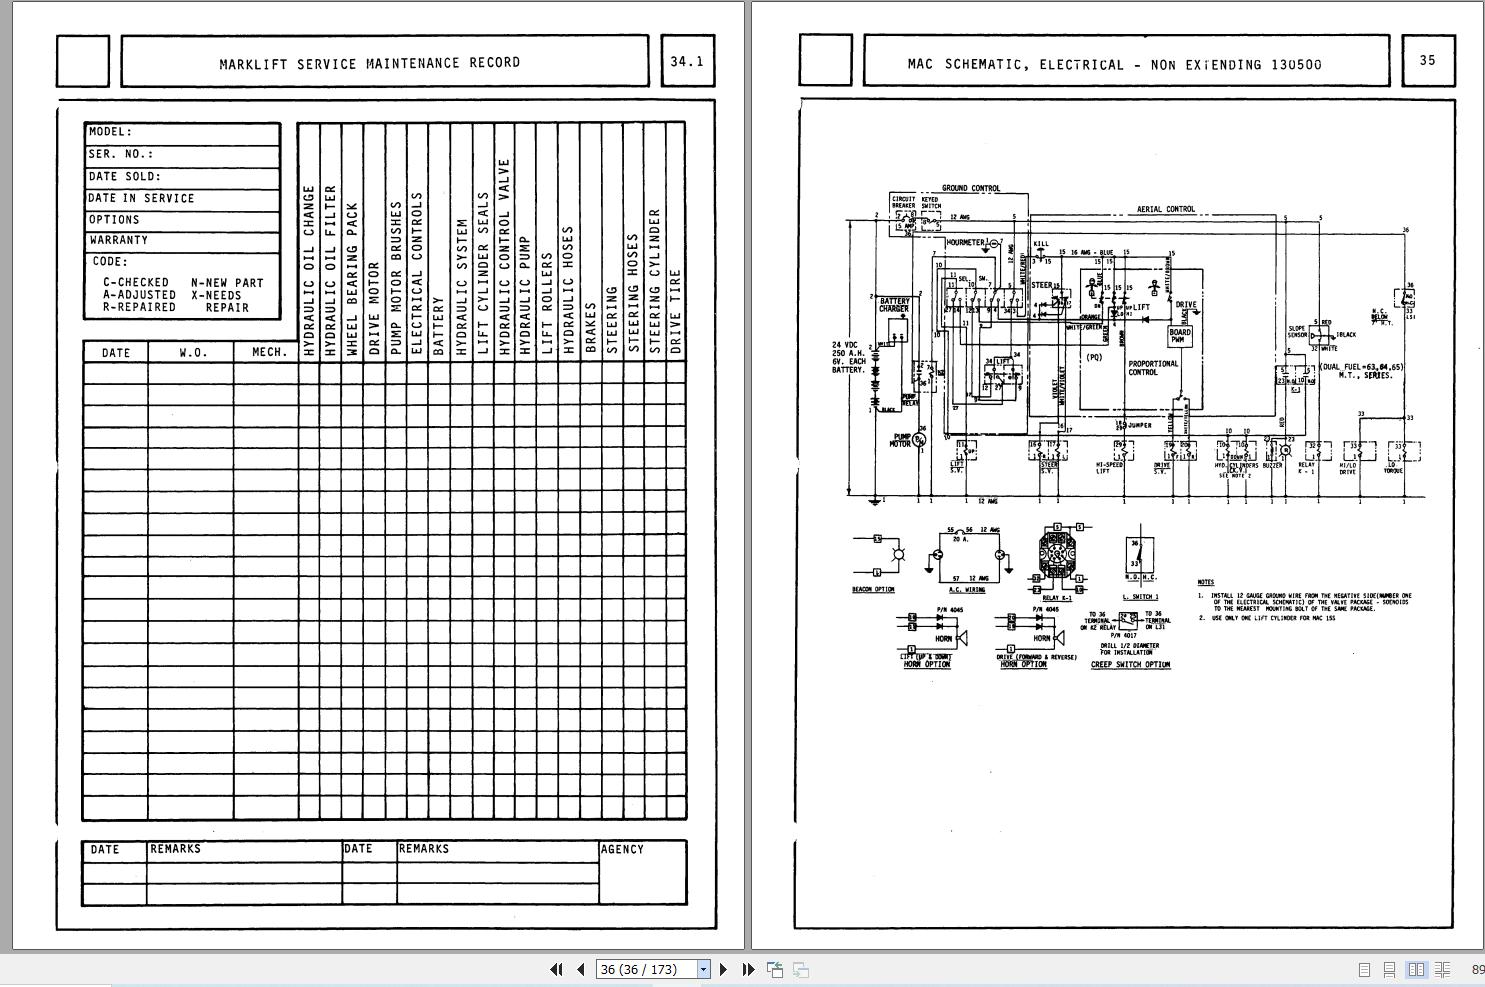The image size is (1485, 987).
Task: Open the page number dropdown arrow
Action: pos(703,969)
